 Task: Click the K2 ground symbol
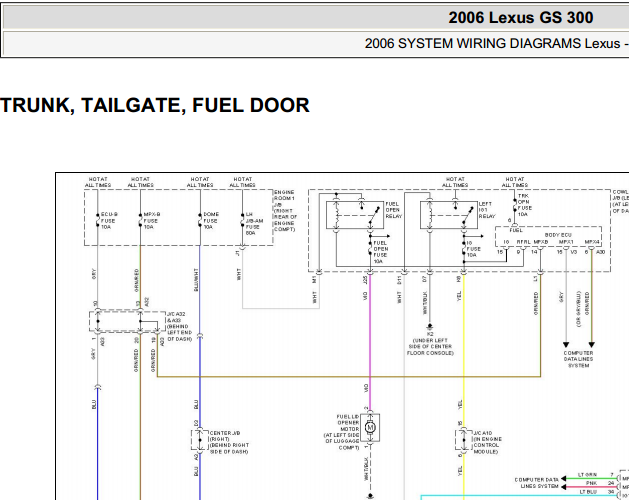(430, 326)
